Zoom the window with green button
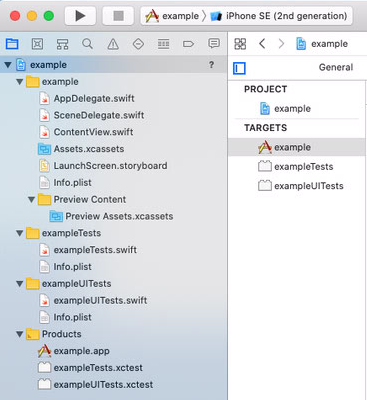The width and height of the screenshot is (367, 400). [x=49, y=16]
